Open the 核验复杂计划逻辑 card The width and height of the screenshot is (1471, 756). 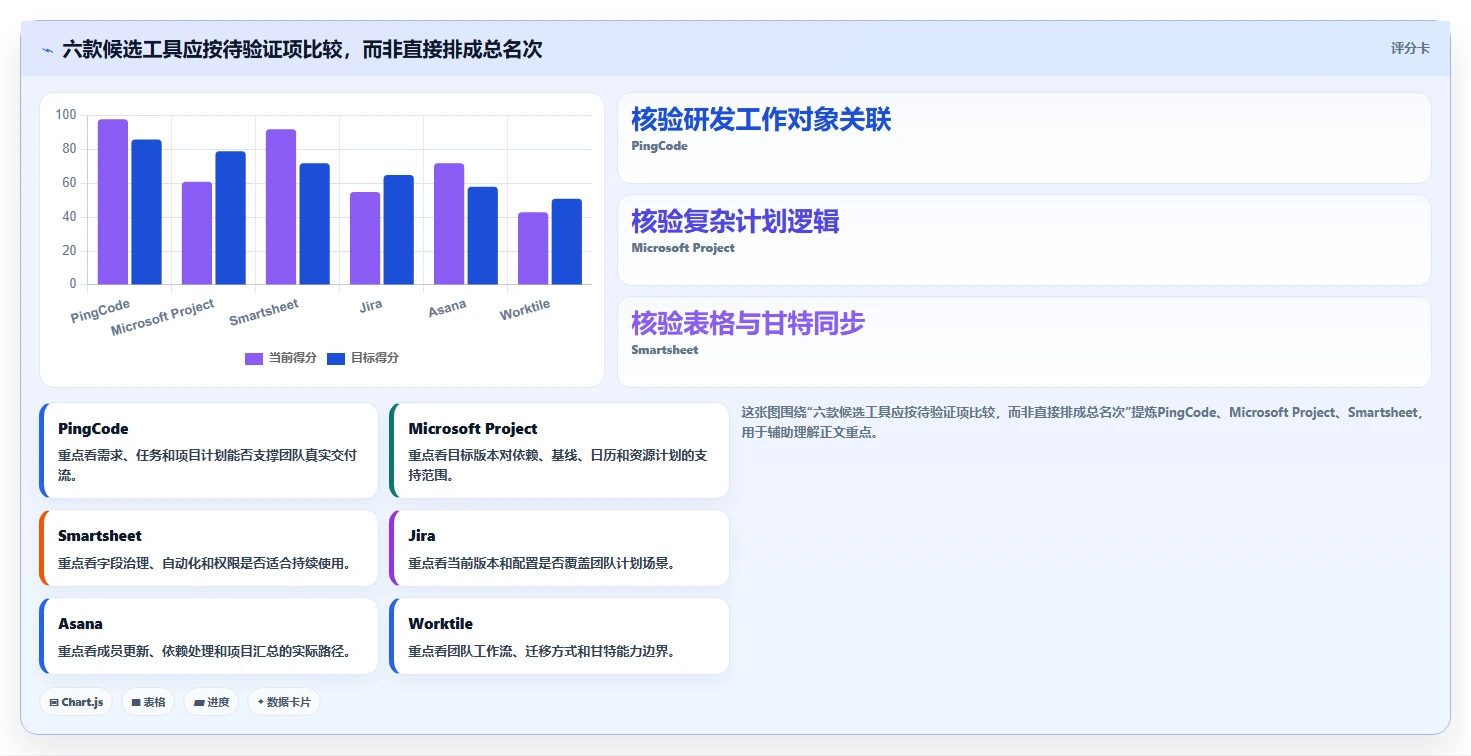(1024, 240)
